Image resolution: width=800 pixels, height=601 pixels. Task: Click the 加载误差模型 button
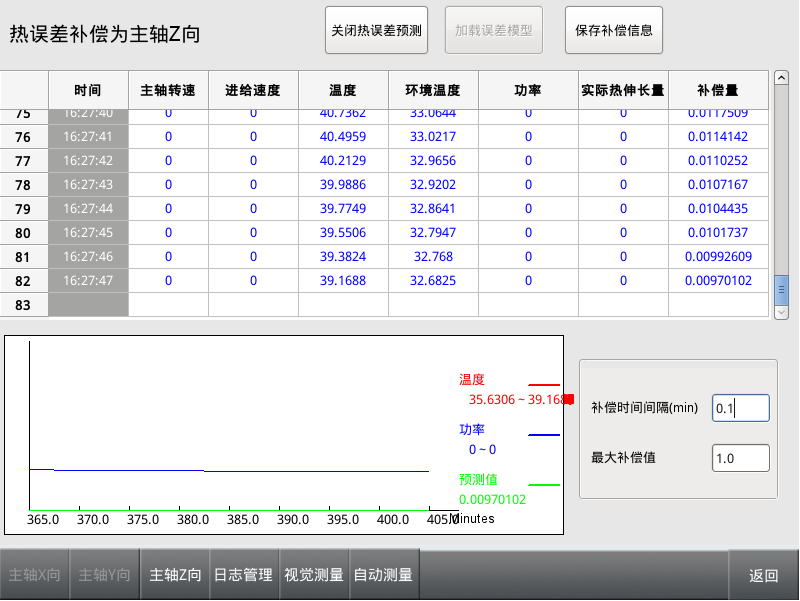pos(494,30)
